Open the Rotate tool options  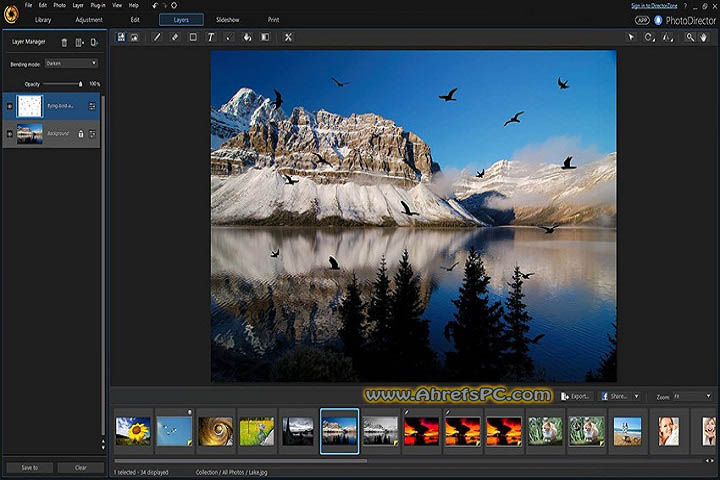pos(649,38)
